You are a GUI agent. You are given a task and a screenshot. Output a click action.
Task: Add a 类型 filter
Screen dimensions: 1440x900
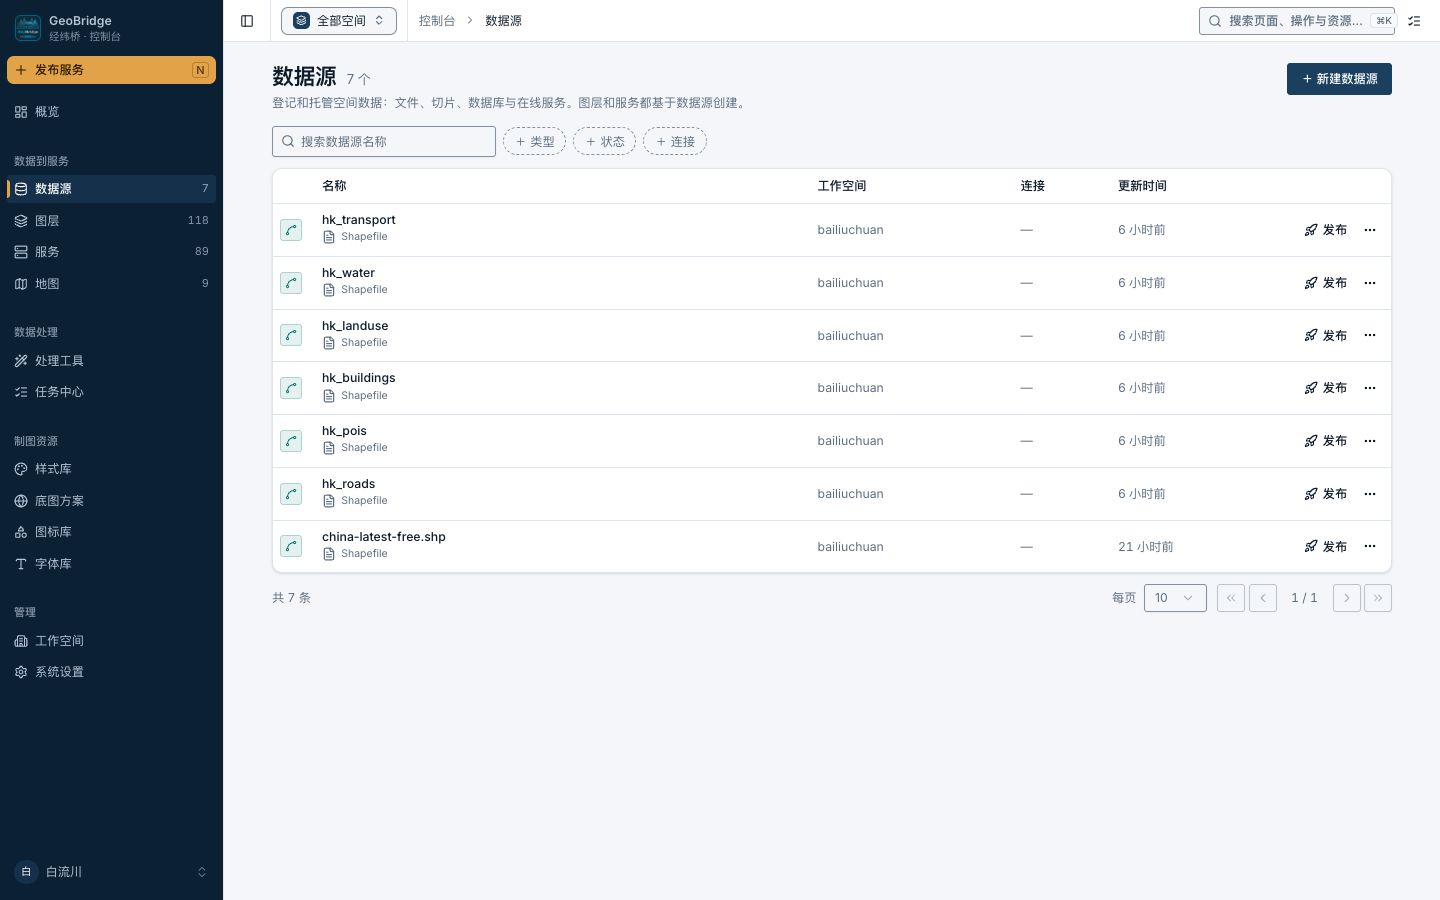[x=535, y=142]
